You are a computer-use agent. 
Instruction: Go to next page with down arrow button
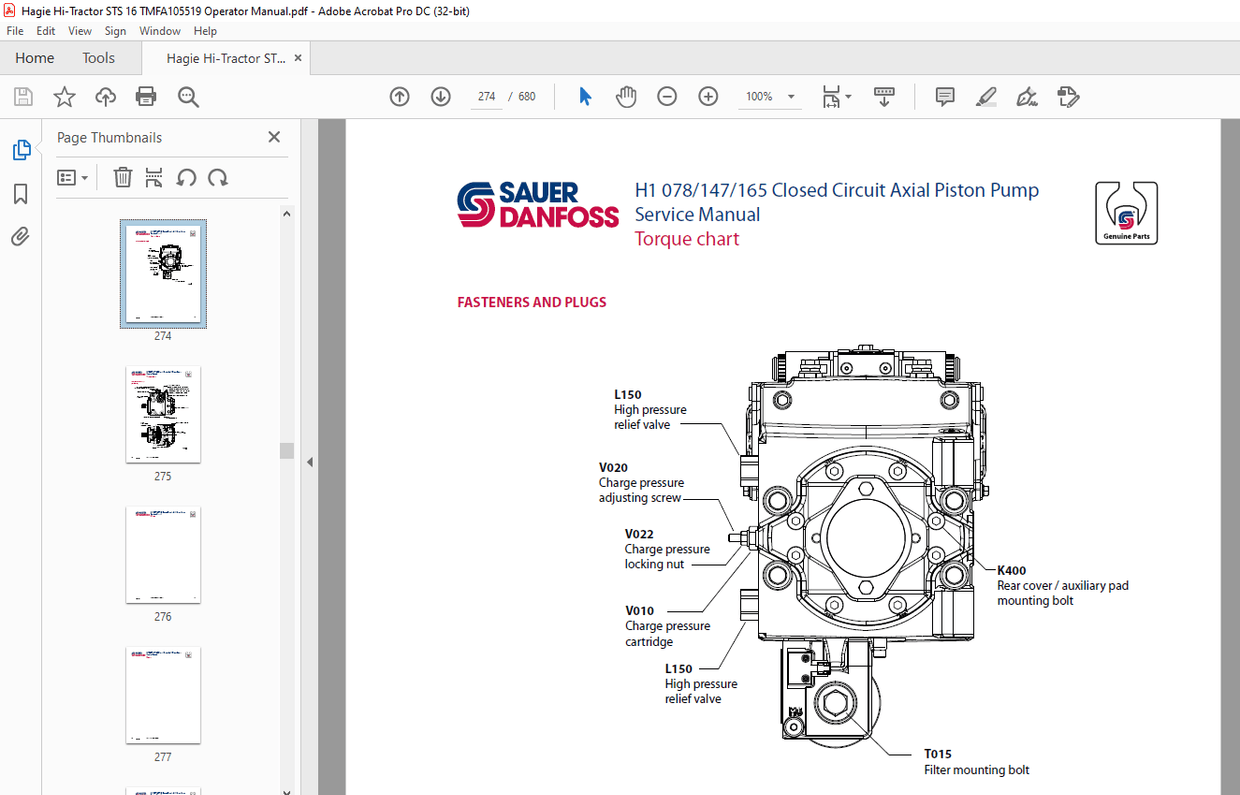440,96
